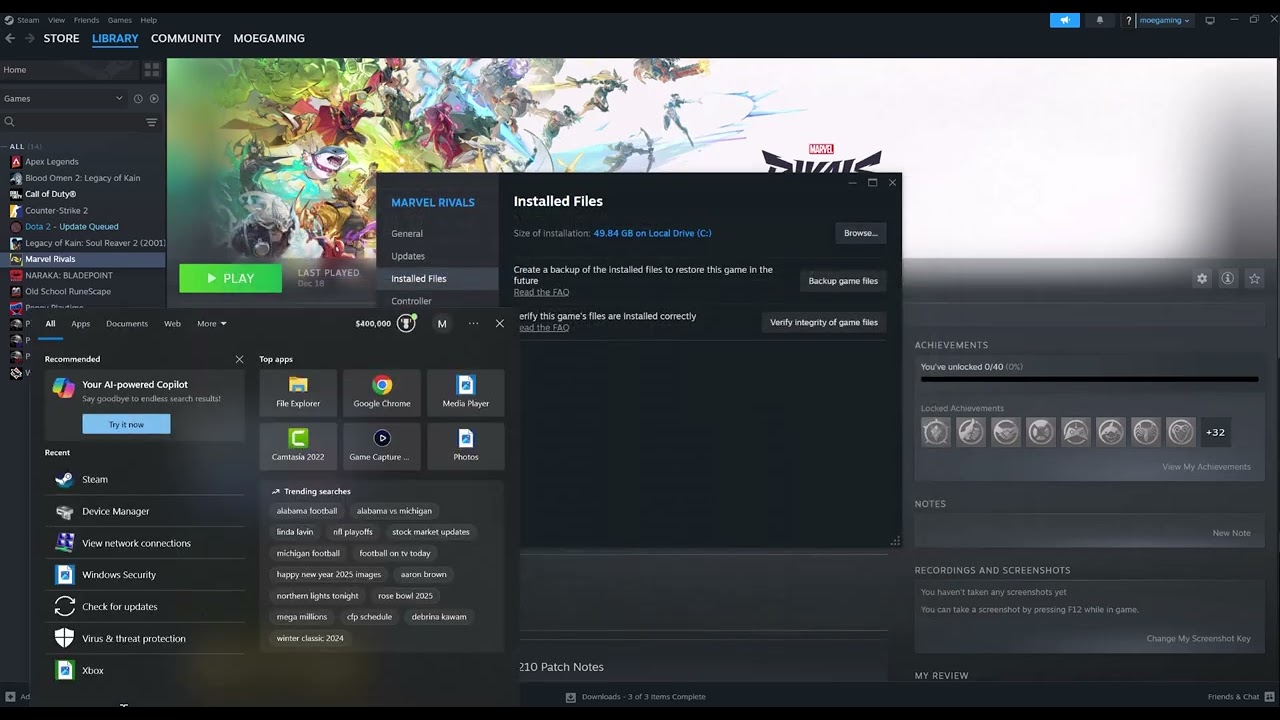Add to favorites with the star icon
The width and height of the screenshot is (1280, 720).
pyautogui.click(x=1254, y=279)
